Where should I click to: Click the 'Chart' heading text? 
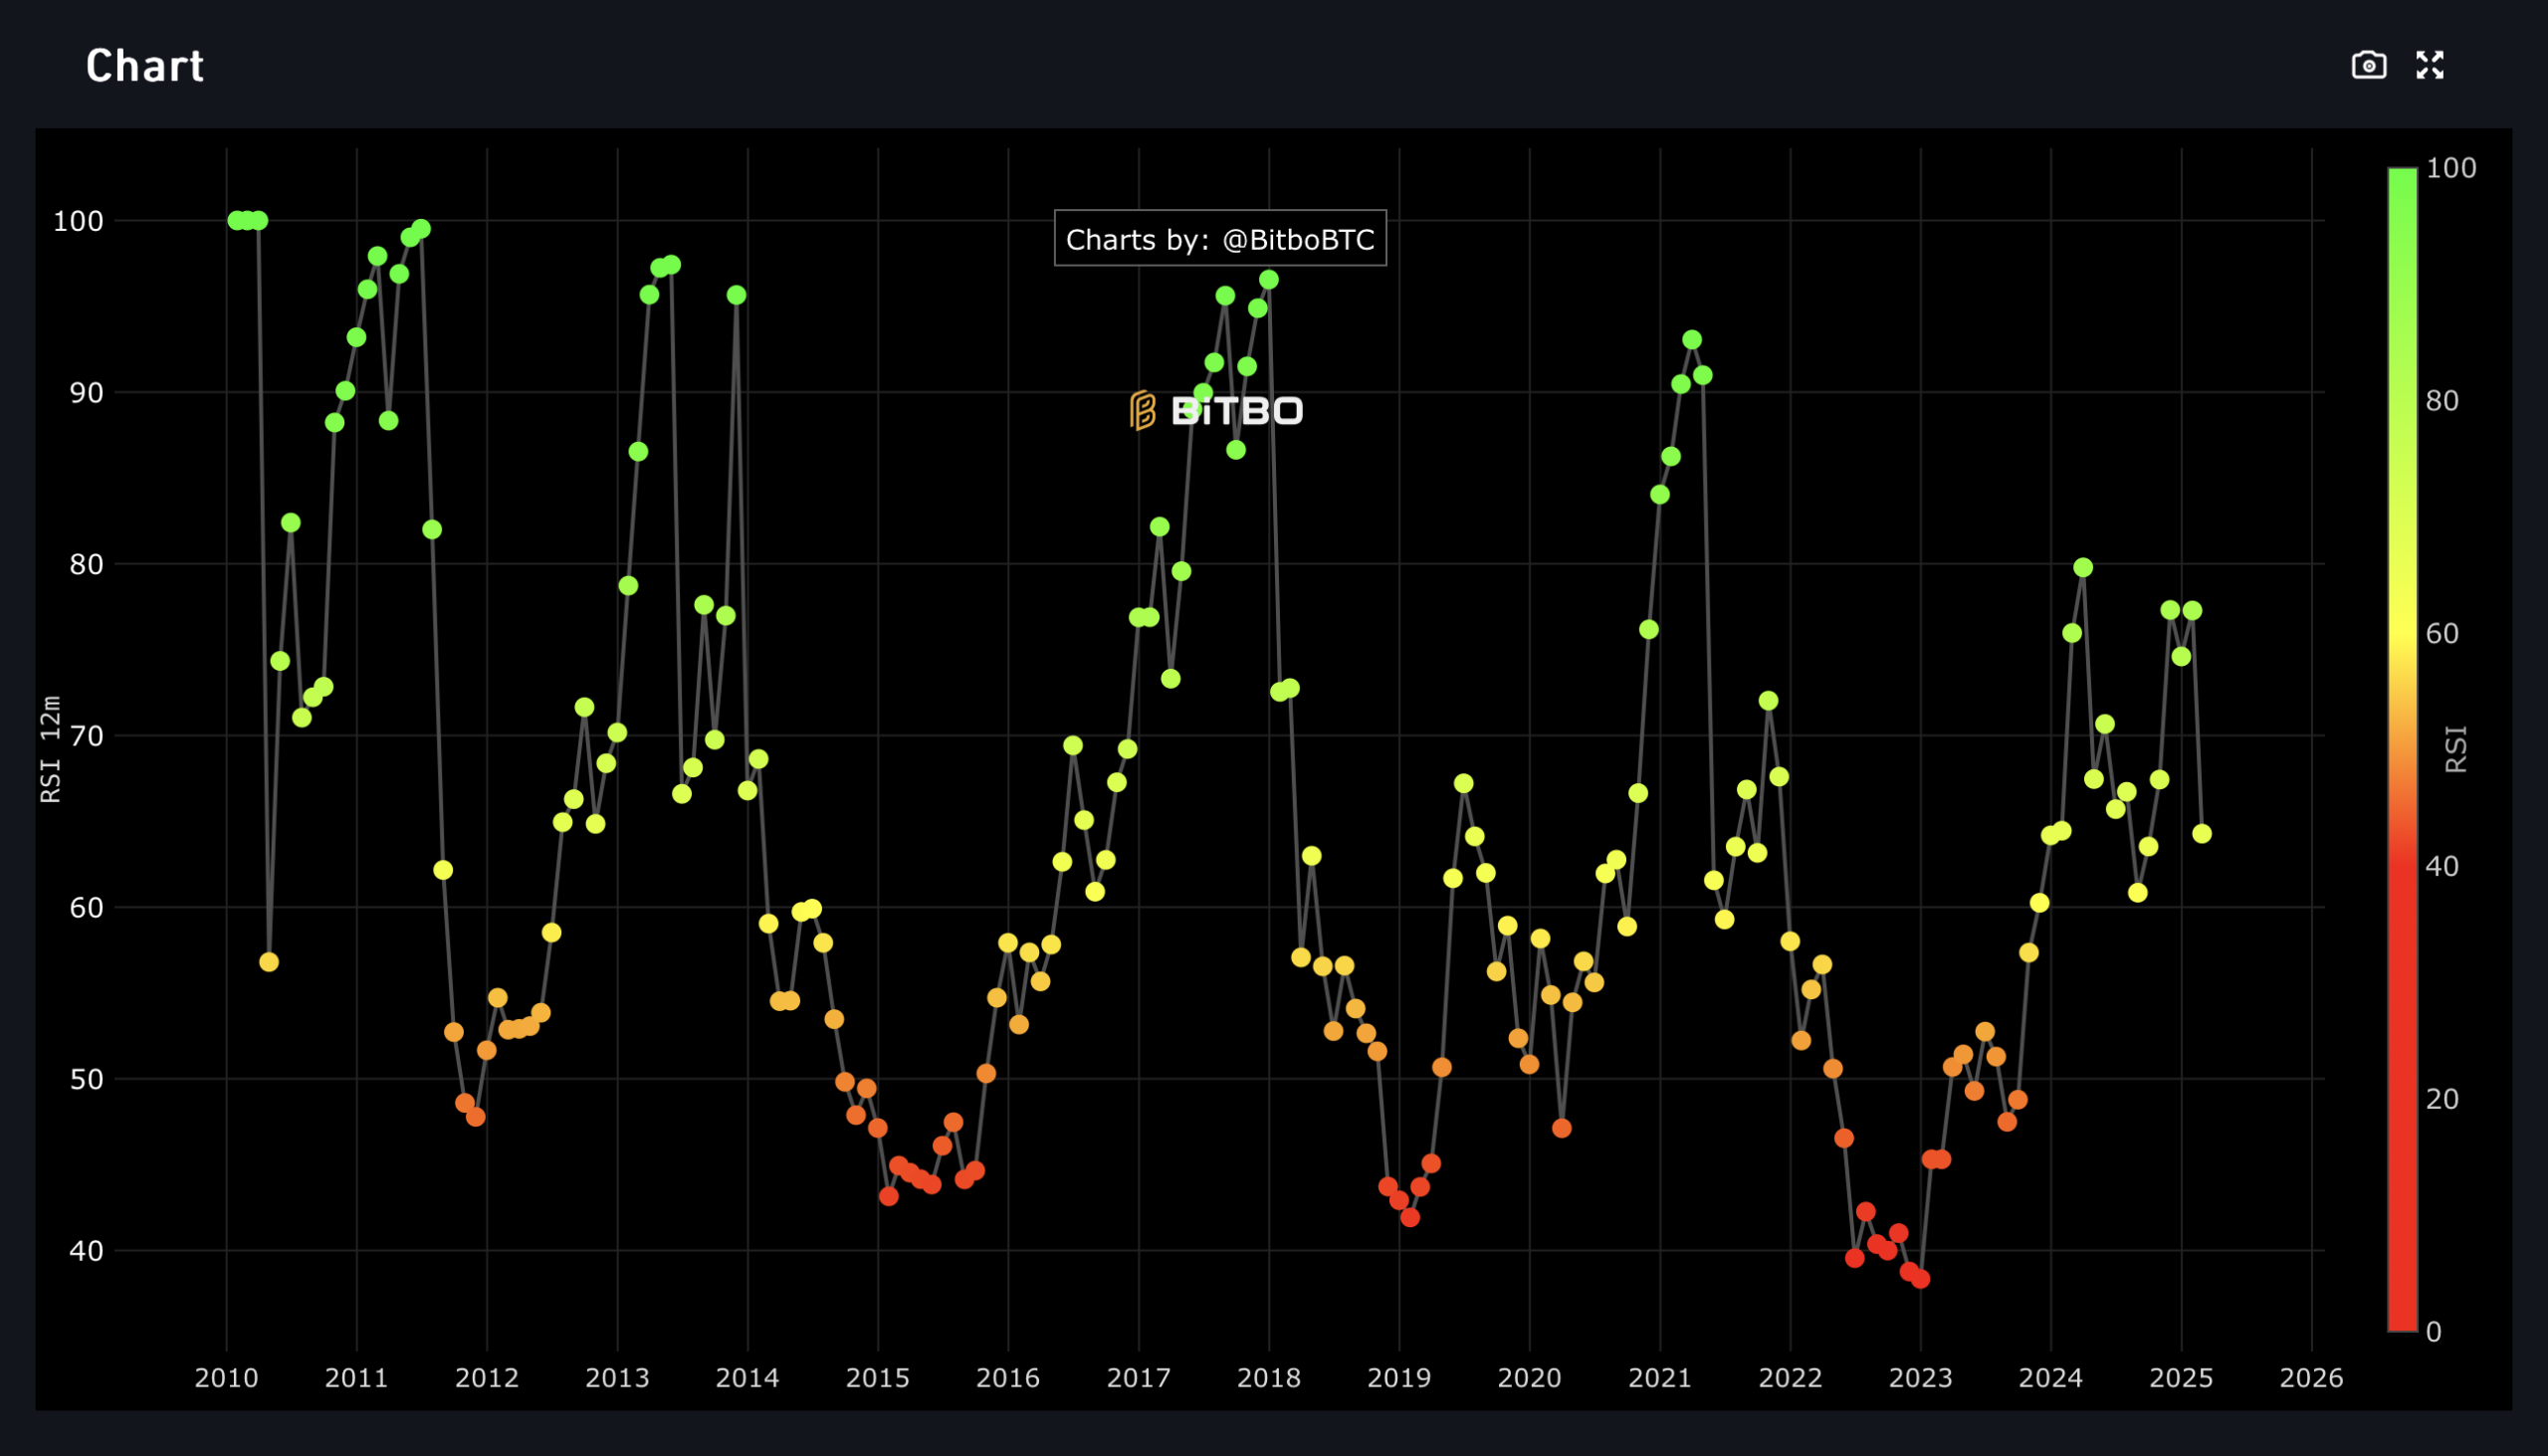[145, 66]
